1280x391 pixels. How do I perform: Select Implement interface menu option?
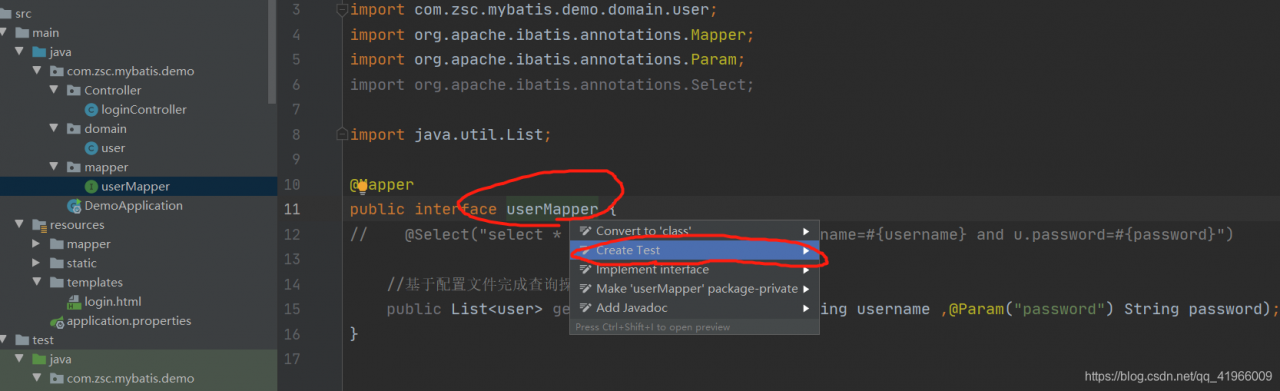tap(694, 270)
